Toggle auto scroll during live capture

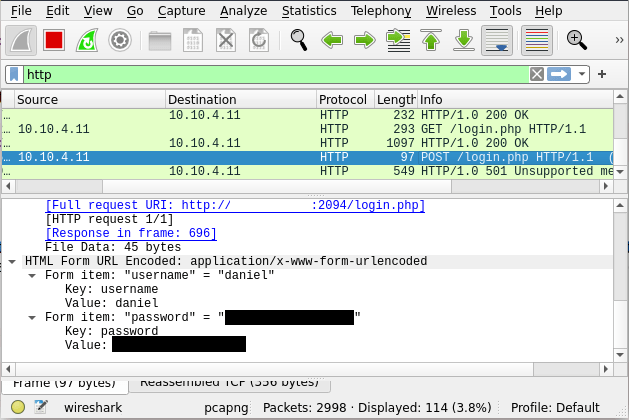497,40
